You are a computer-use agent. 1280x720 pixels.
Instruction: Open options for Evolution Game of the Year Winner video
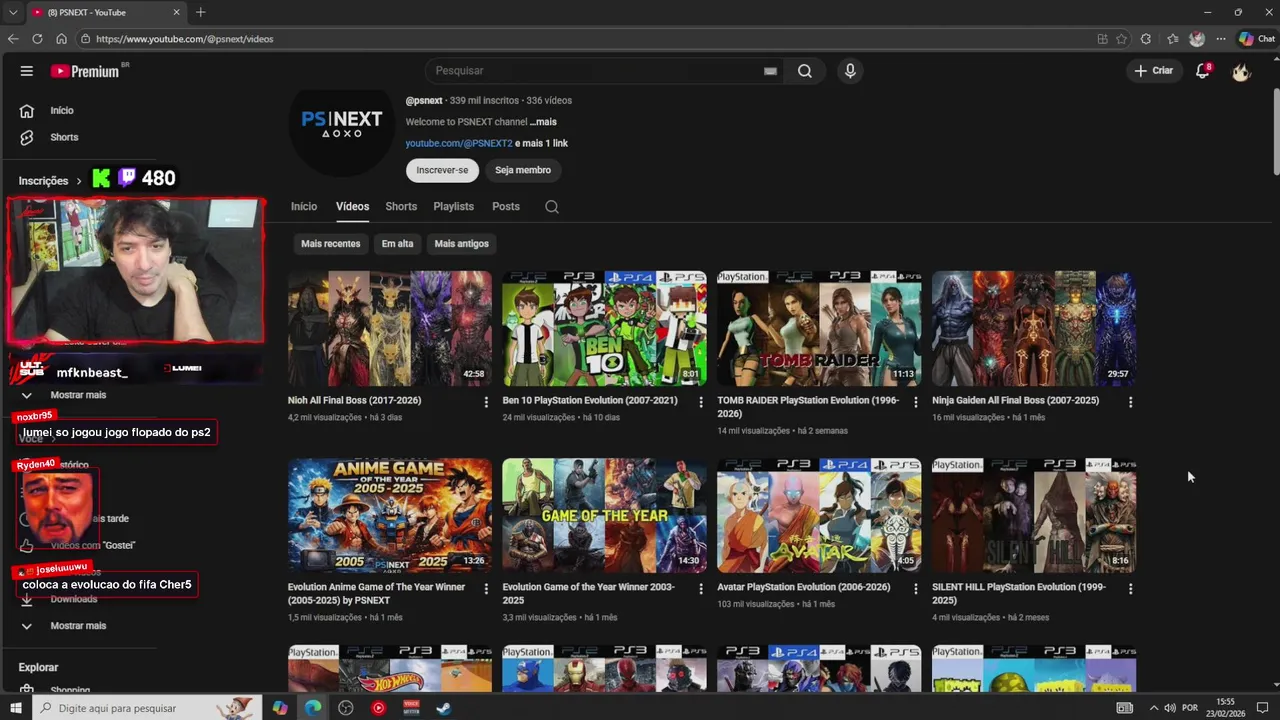point(701,589)
